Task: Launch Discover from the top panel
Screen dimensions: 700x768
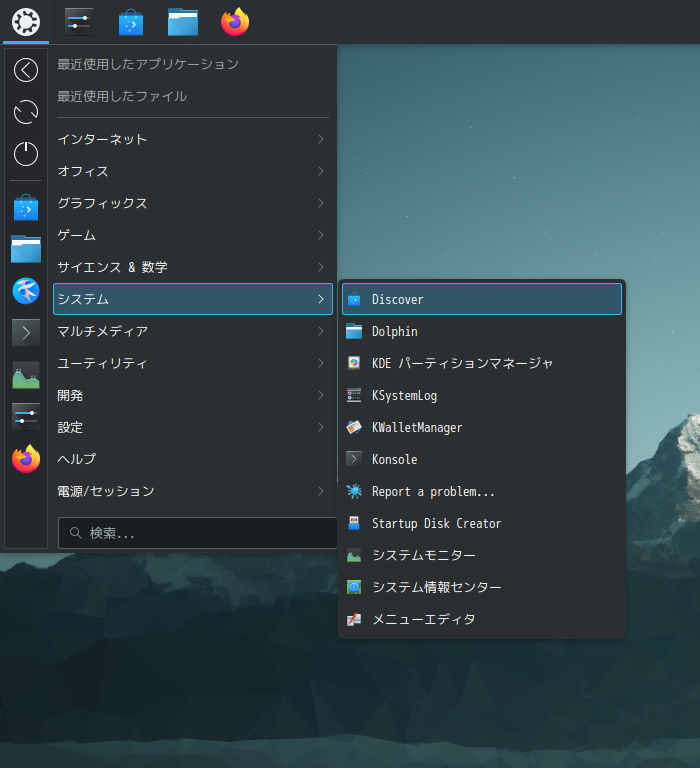Action: point(131,23)
